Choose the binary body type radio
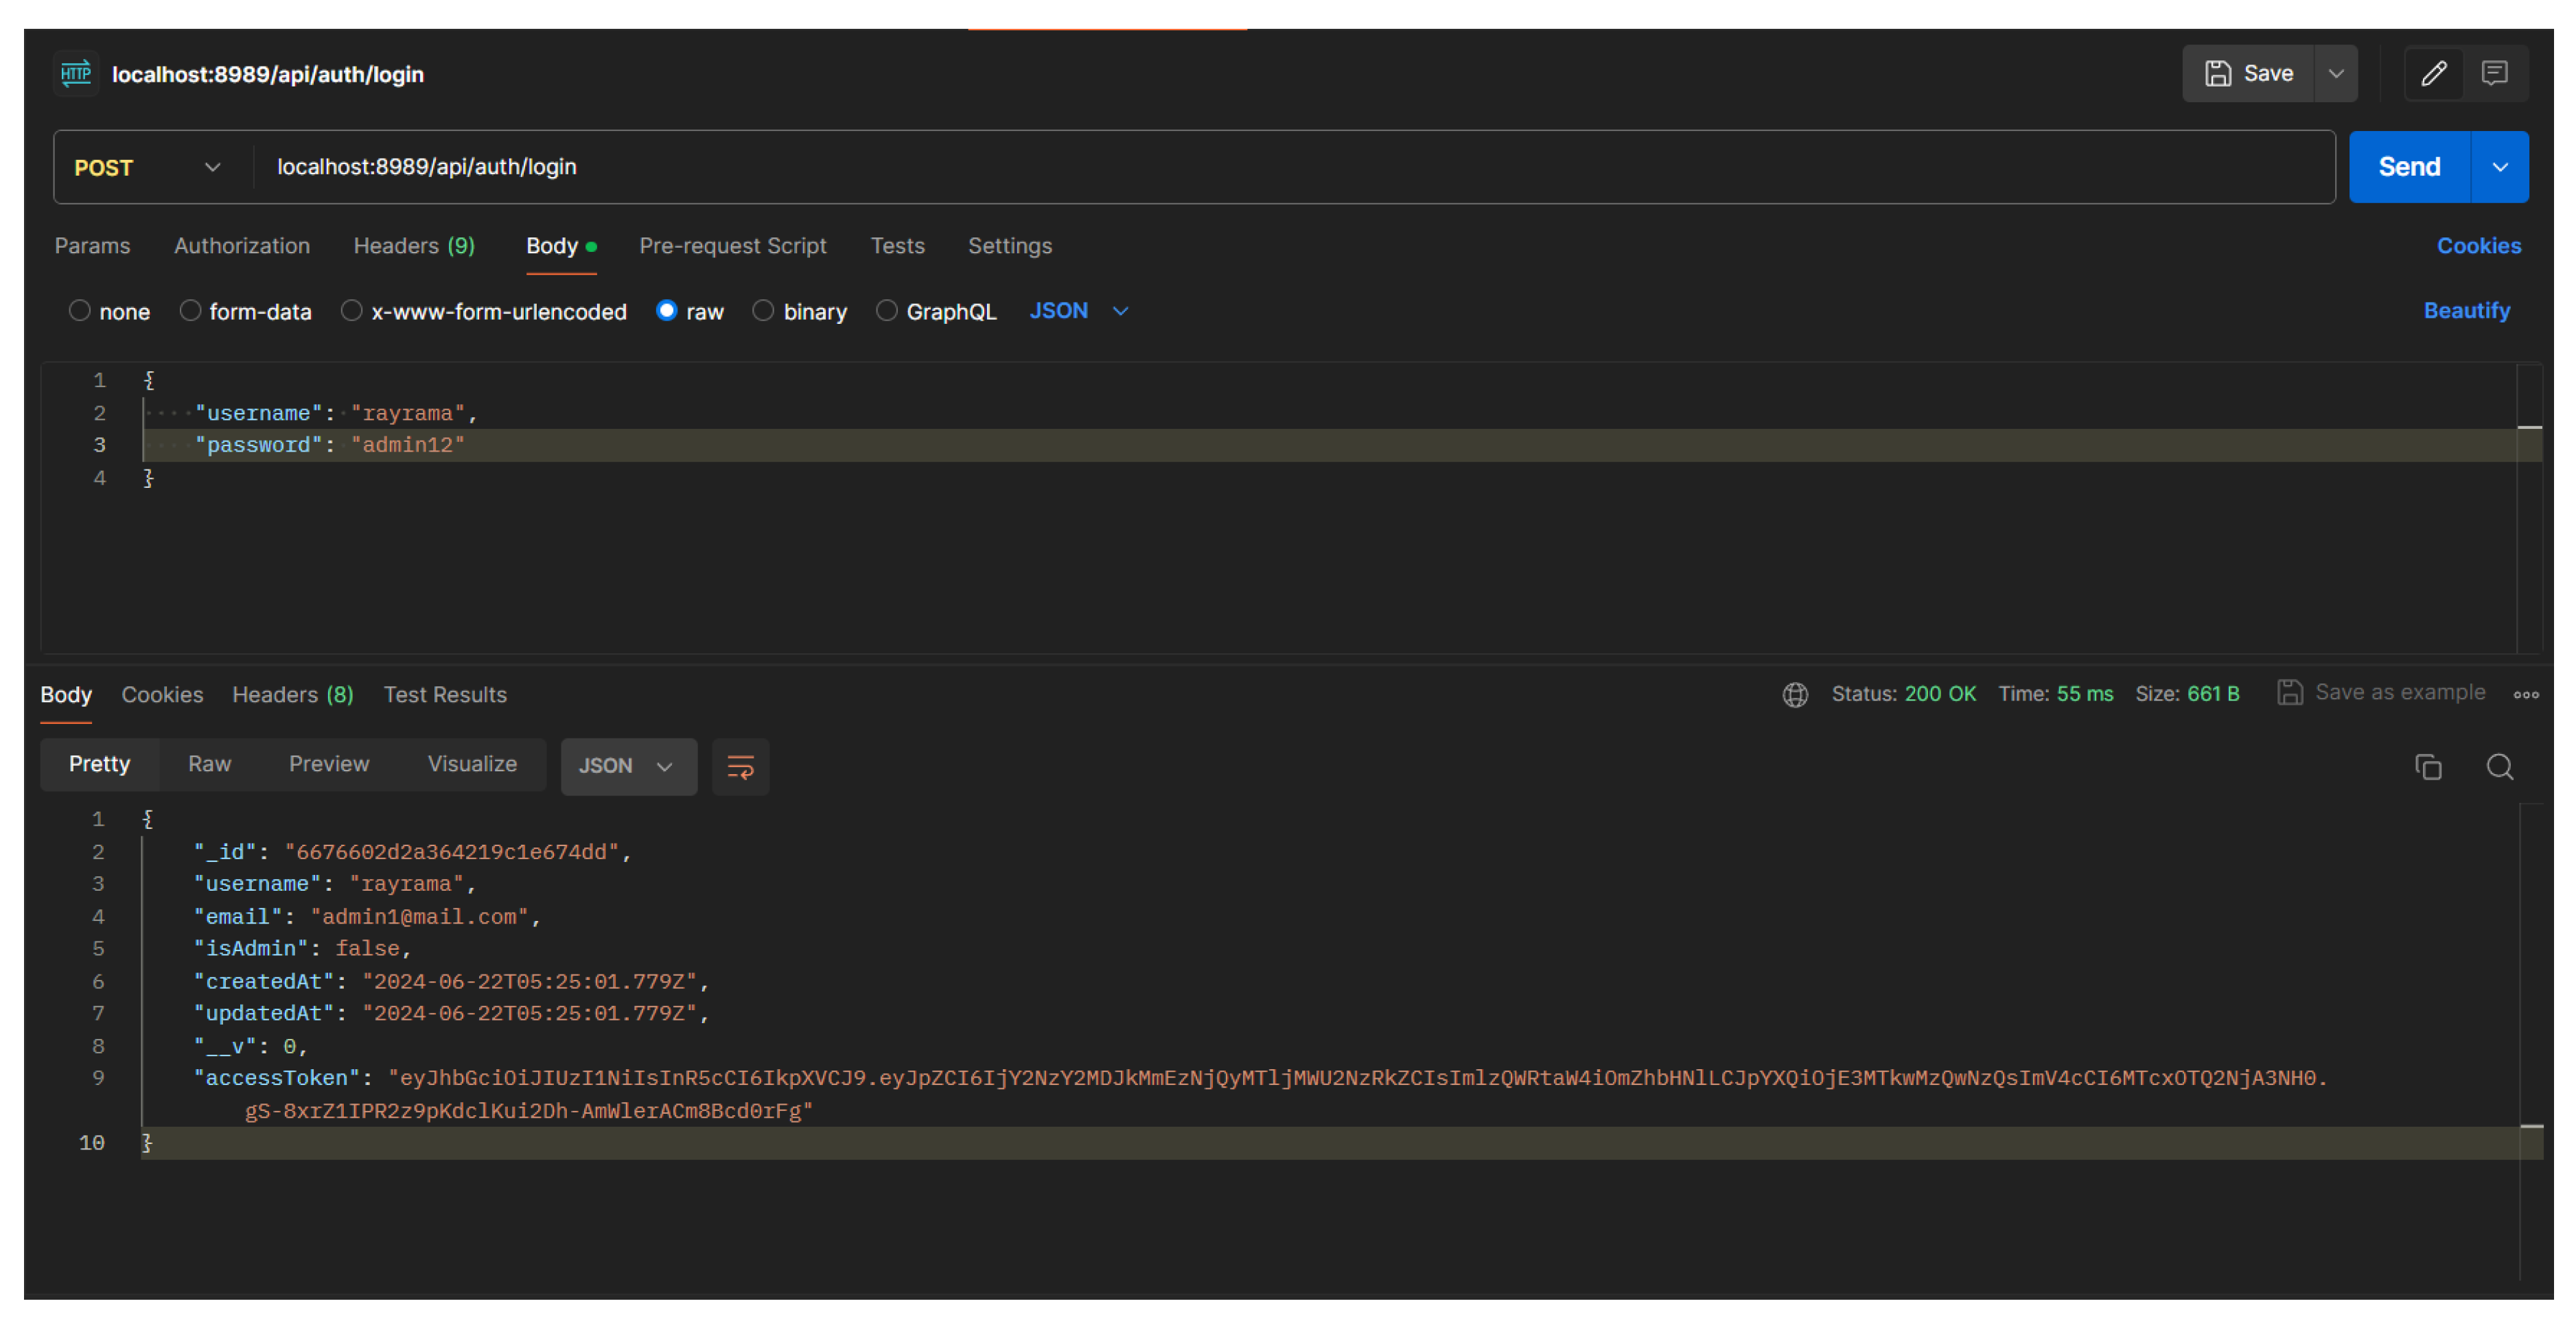This screenshot has height=1321, width=2576. [x=763, y=311]
